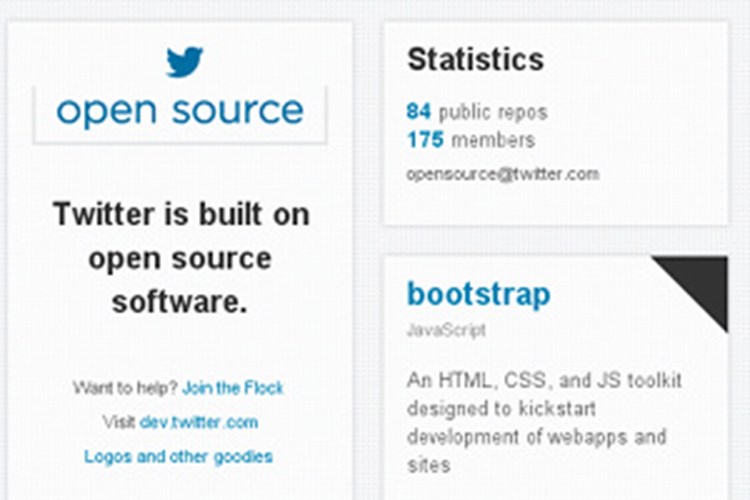
Task: Open Logos and other goodies link
Action: click(x=178, y=456)
